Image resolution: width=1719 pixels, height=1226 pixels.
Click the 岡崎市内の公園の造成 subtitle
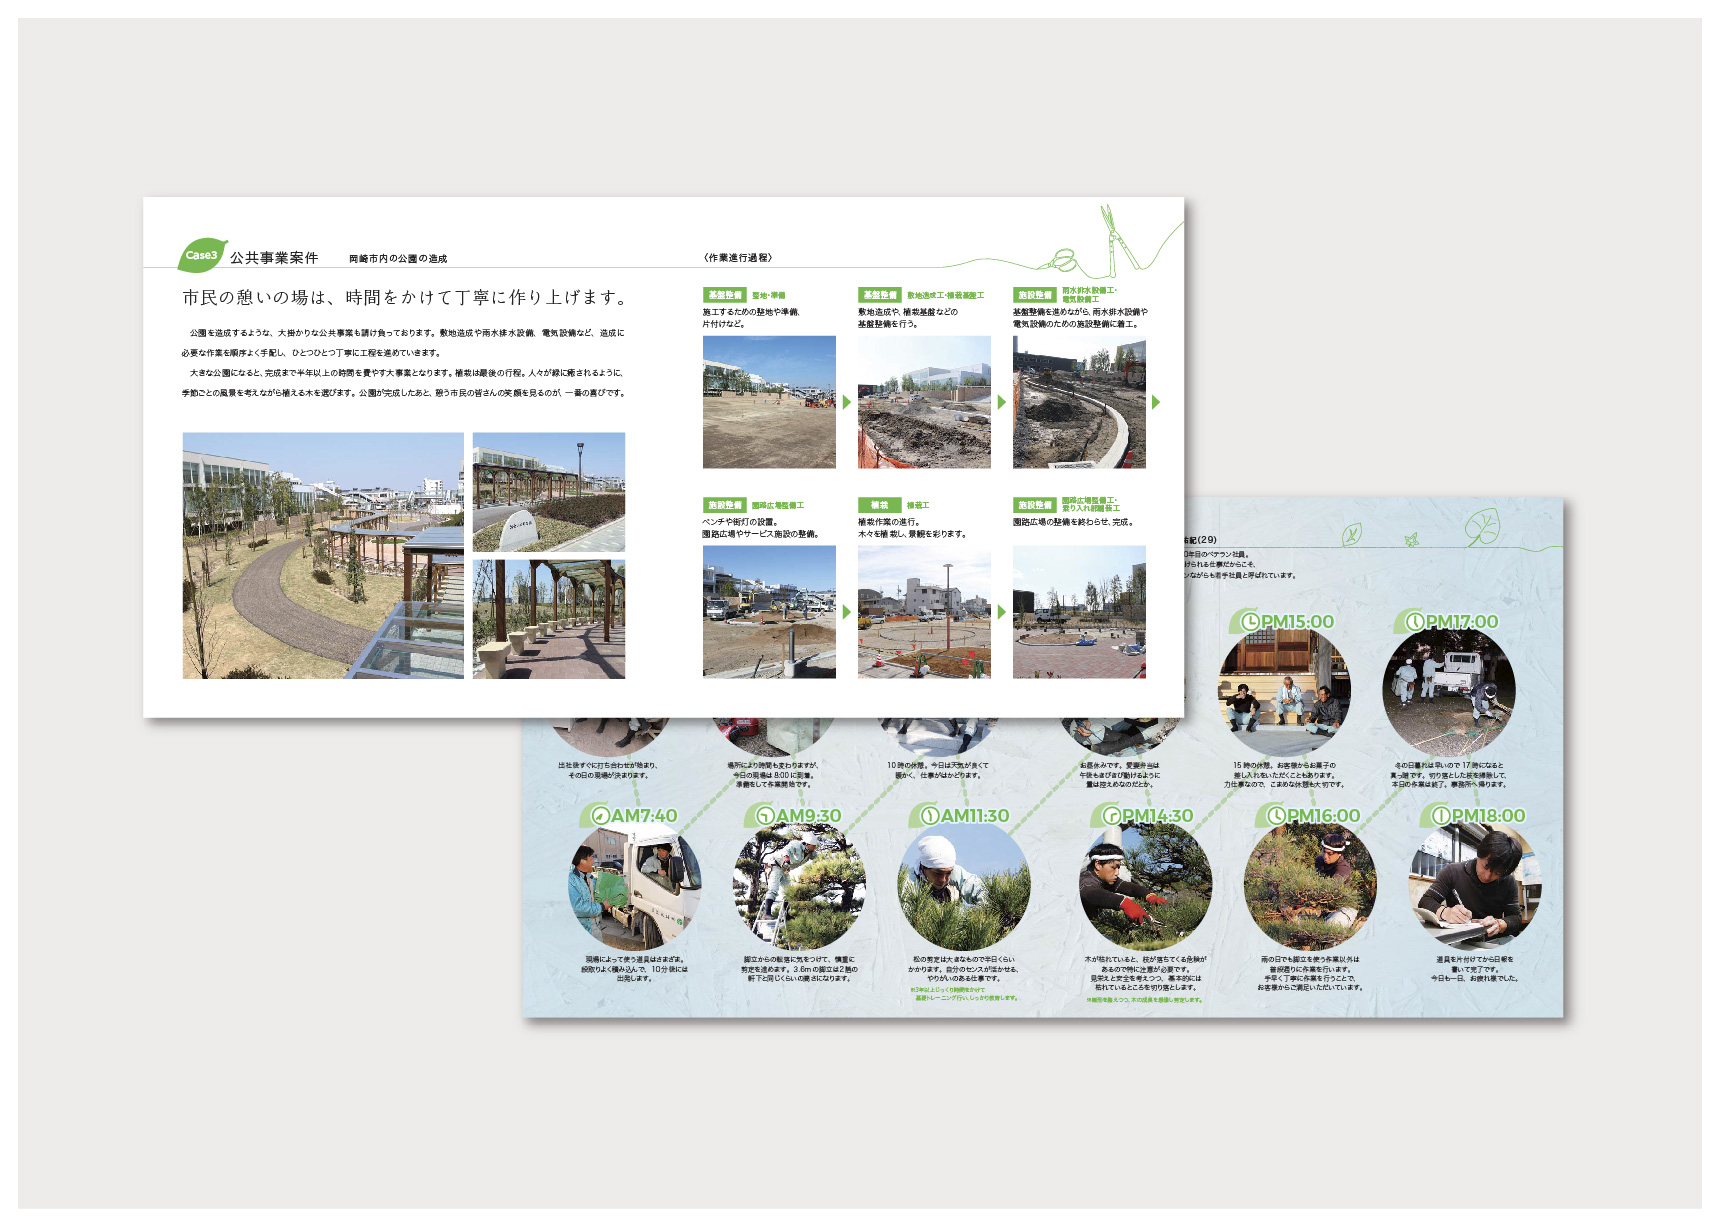pyautogui.click(x=398, y=259)
